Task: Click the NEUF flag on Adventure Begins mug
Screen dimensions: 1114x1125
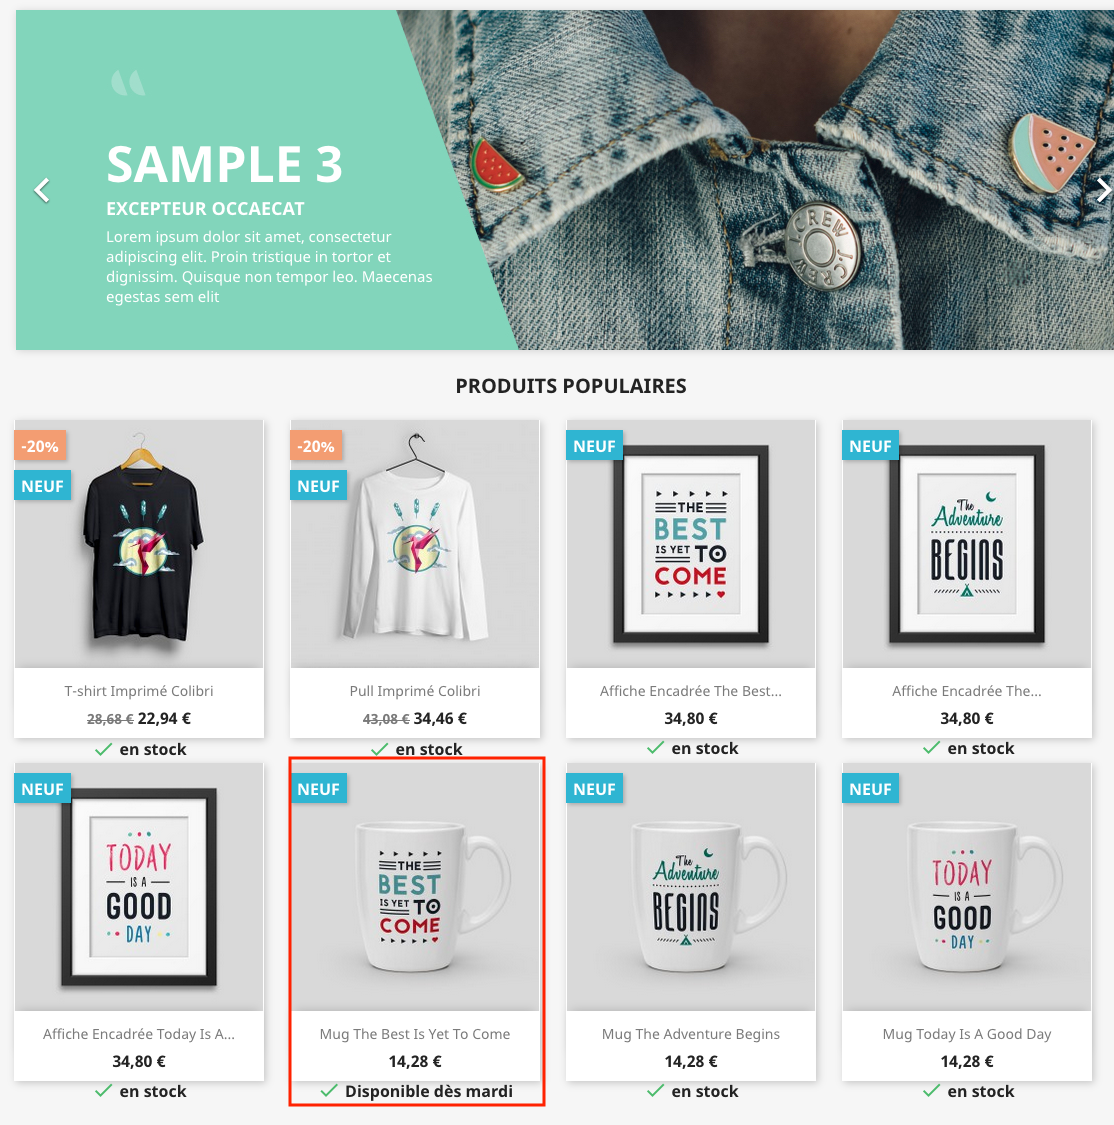Action: 595,789
